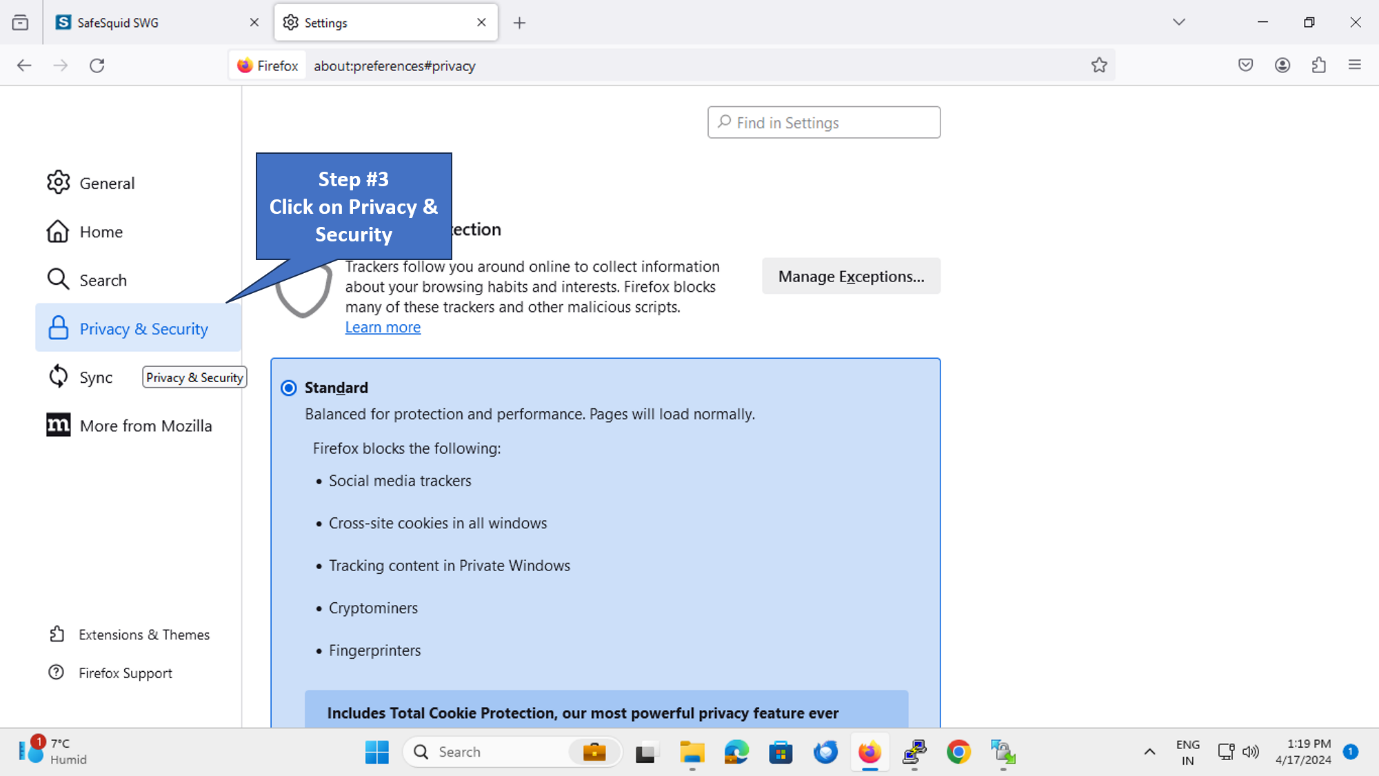The image size is (1379, 776).
Task: Show hidden system tray icons
Action: (1149, 752)
